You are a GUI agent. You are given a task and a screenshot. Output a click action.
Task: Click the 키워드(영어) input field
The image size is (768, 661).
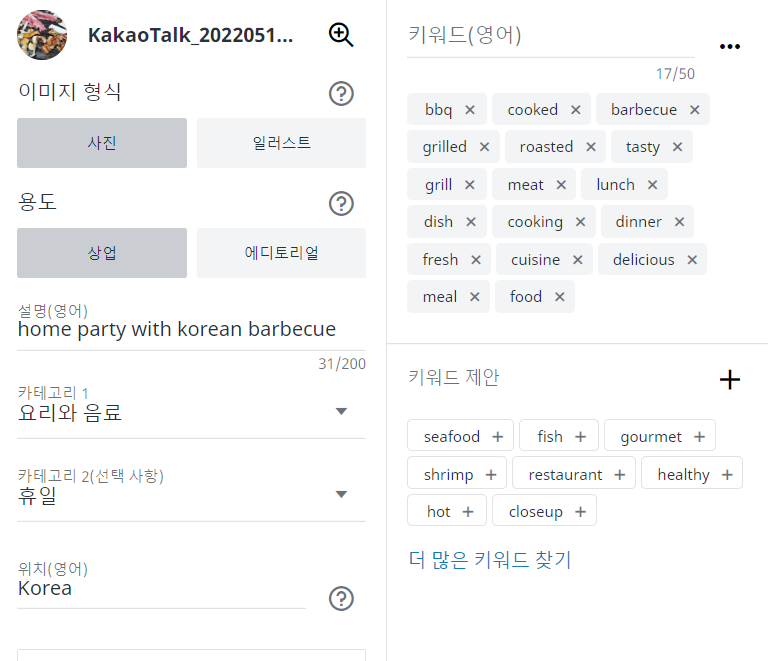(x=551, y=37)
